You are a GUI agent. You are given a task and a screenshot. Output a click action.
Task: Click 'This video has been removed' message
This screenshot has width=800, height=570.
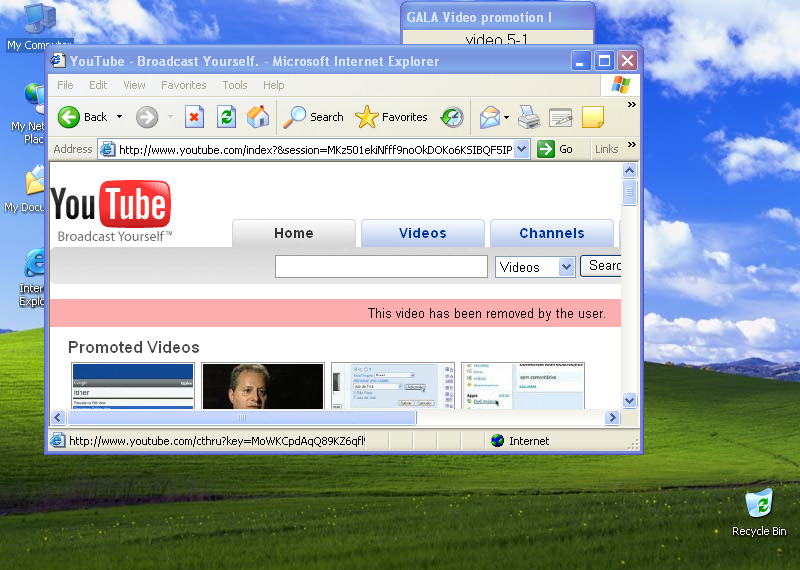click(487, 313)
